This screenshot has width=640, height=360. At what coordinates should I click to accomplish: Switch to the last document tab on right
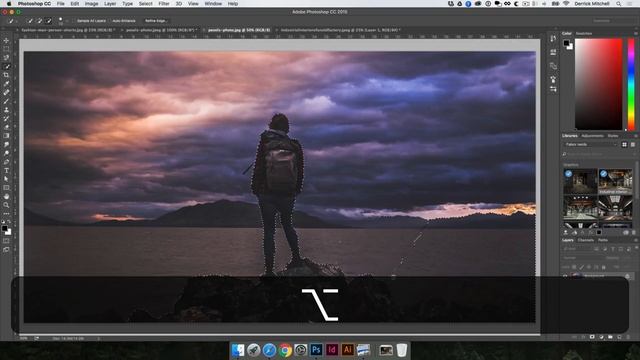click(x=340, y=30)
